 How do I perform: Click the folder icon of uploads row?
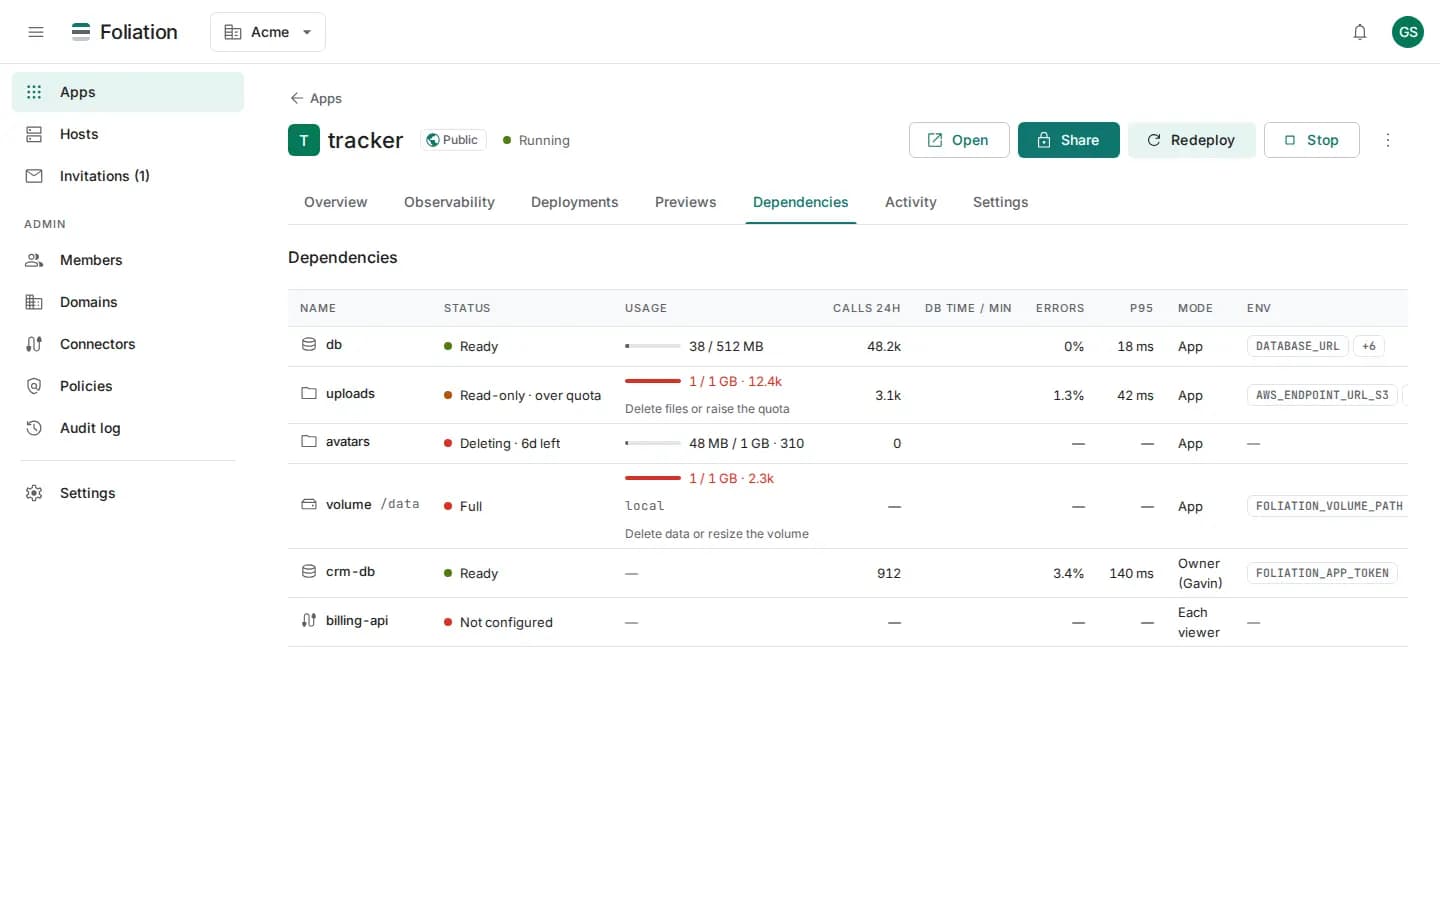(309, 393)
